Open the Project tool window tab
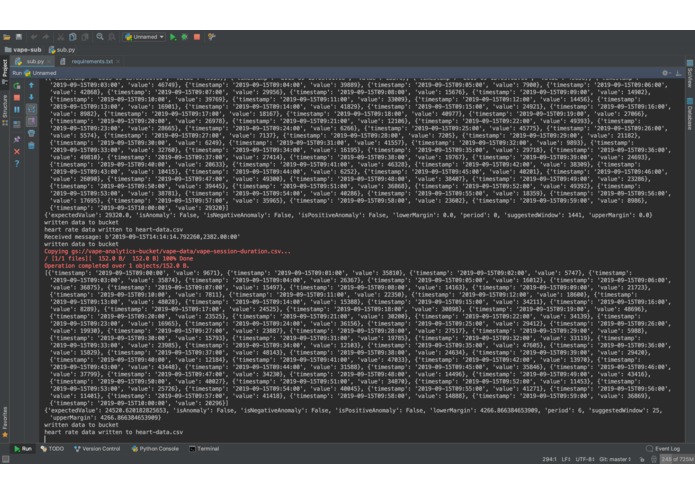This screenshot has height=494, width=695. tap(5, 71)
